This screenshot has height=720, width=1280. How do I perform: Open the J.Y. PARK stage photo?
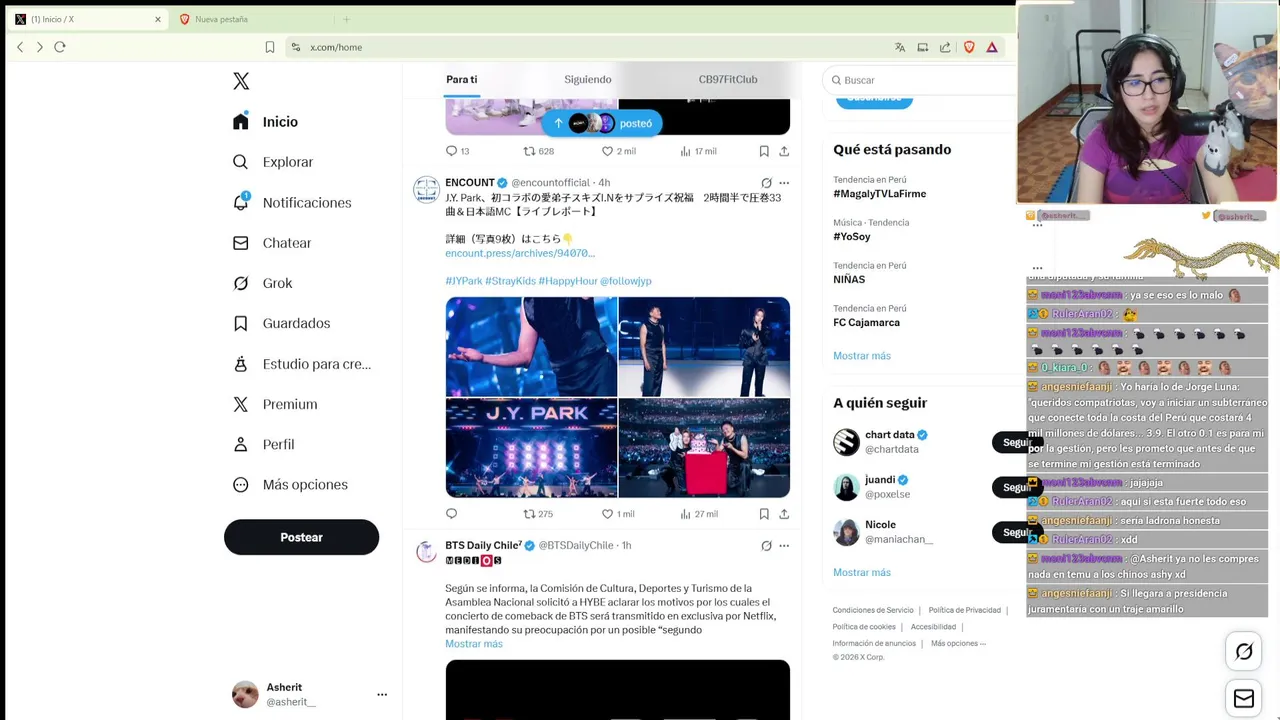click(x=531, y=448)
